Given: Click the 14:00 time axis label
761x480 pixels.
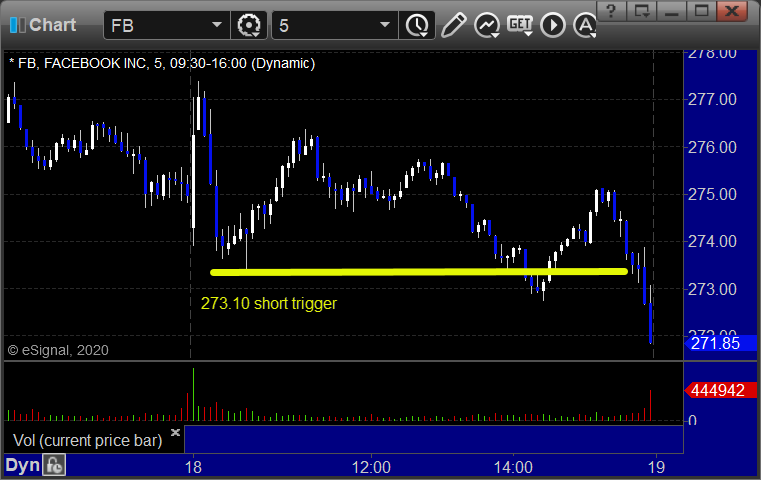Looking at the screenshot, I should [x=513, y=467].
